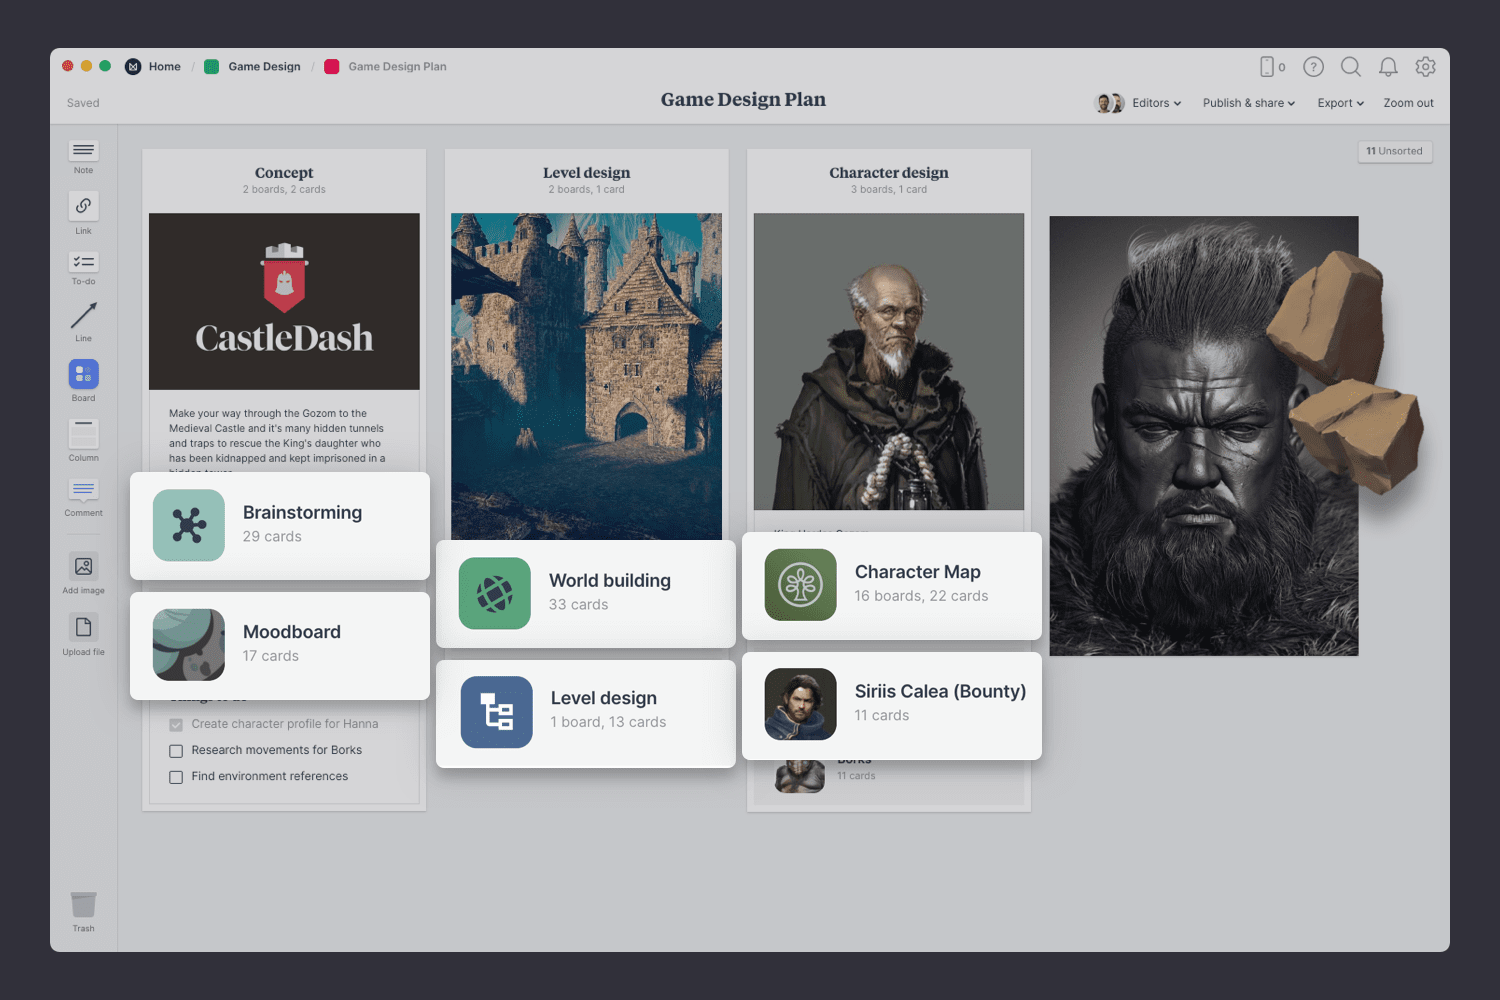
Task: Uncheck Create character profile for Hanna
Action: [x=176, y=725]
